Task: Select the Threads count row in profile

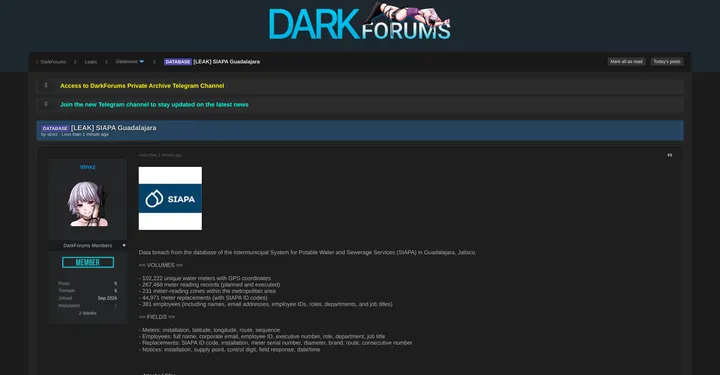Action: point(87,291)
